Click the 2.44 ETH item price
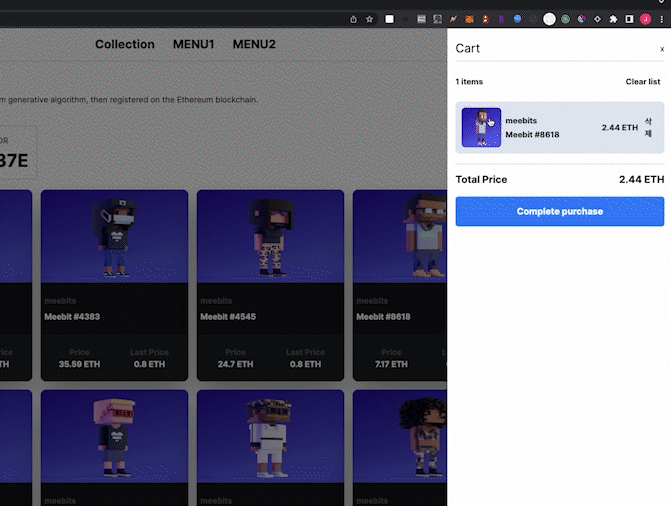 [620, 128]
